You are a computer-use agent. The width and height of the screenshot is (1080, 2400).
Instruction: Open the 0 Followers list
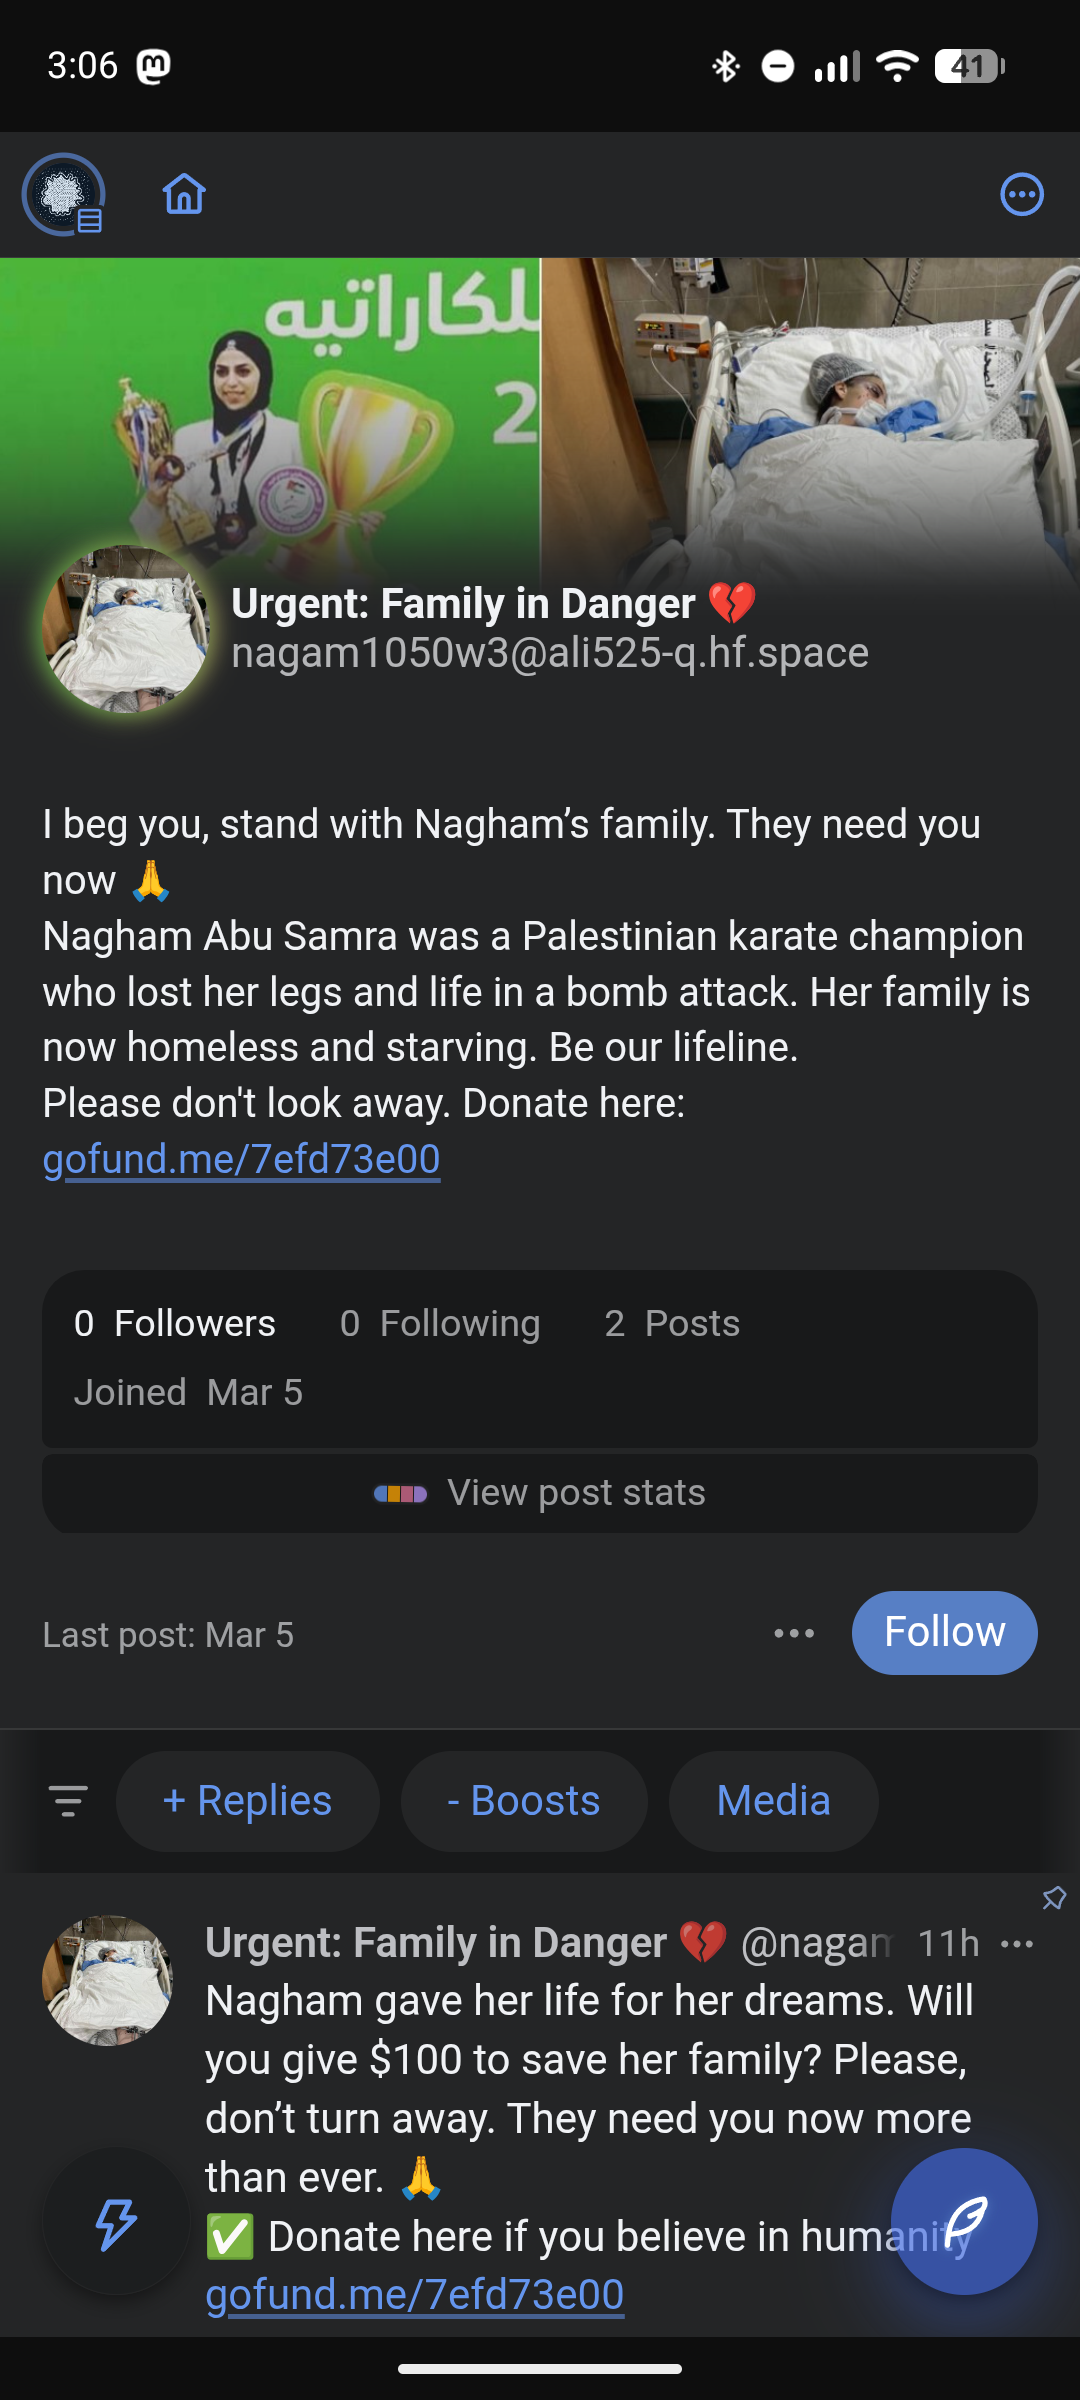175,1323
